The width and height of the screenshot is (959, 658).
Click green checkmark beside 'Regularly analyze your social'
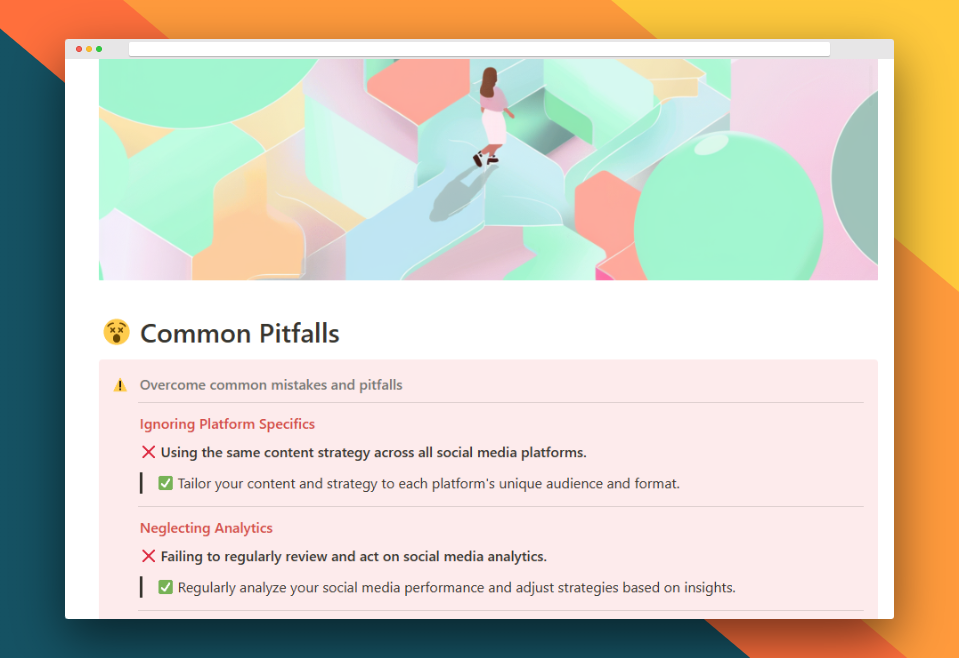pyautogui.click(x=166, y=588)
